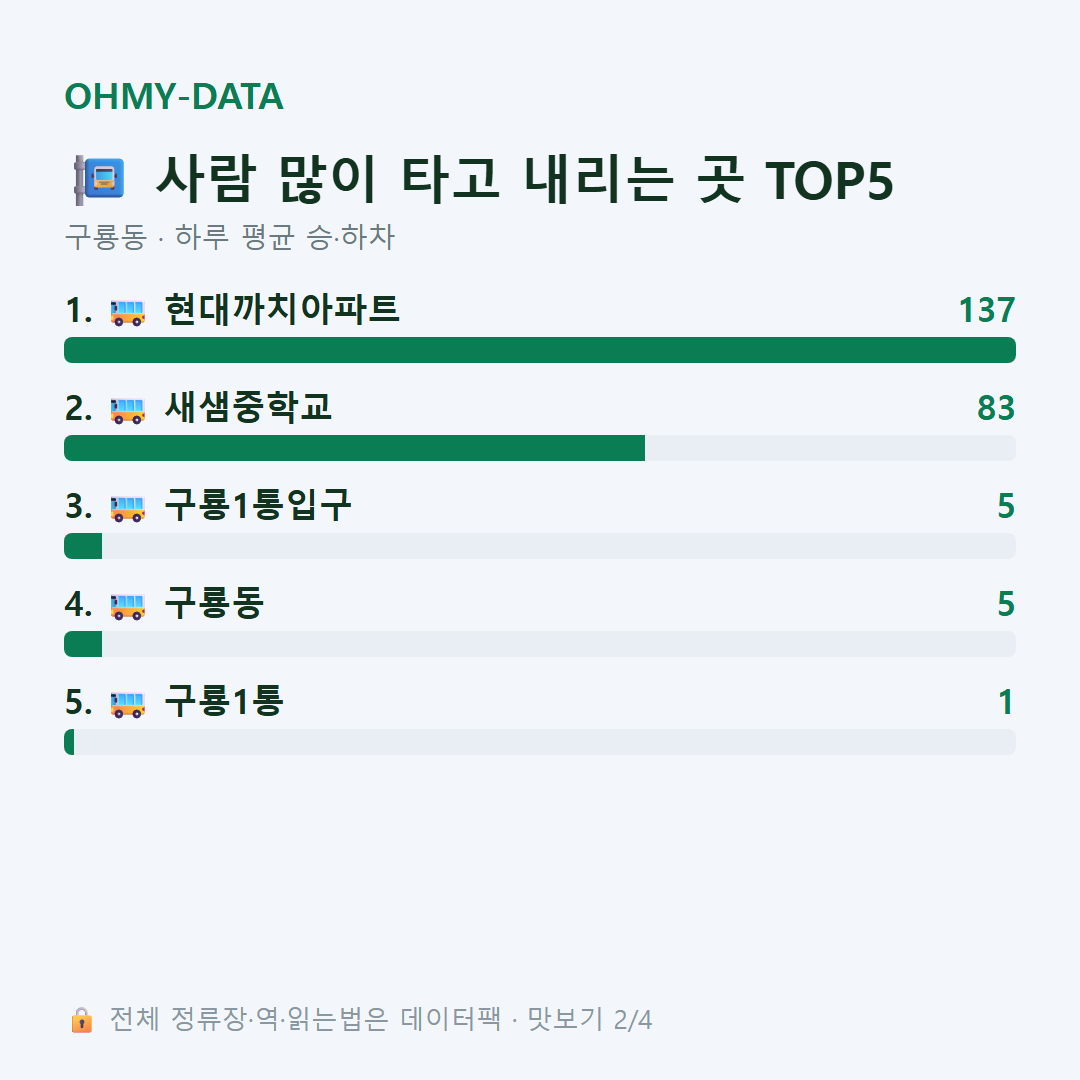Viewport: 1080px width, 1080px height.
Task: Click the subtitle 구룡동 하루 평균 승·하차
Action: (x=229, y=237)
